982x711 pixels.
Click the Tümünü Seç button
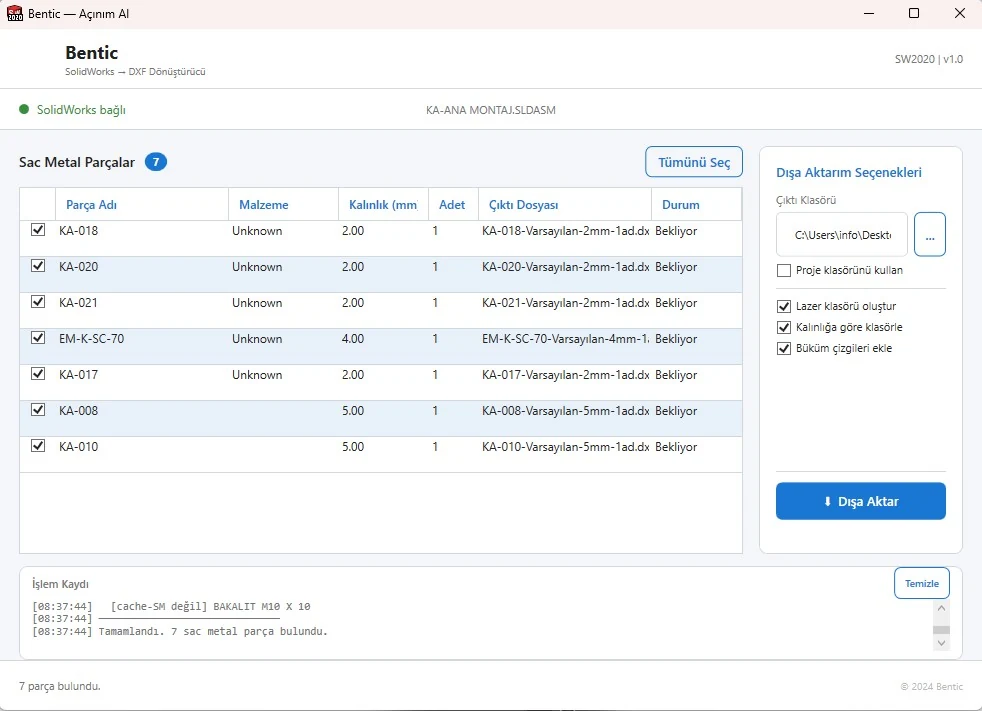pyautogui.click(x=694, y=162)
